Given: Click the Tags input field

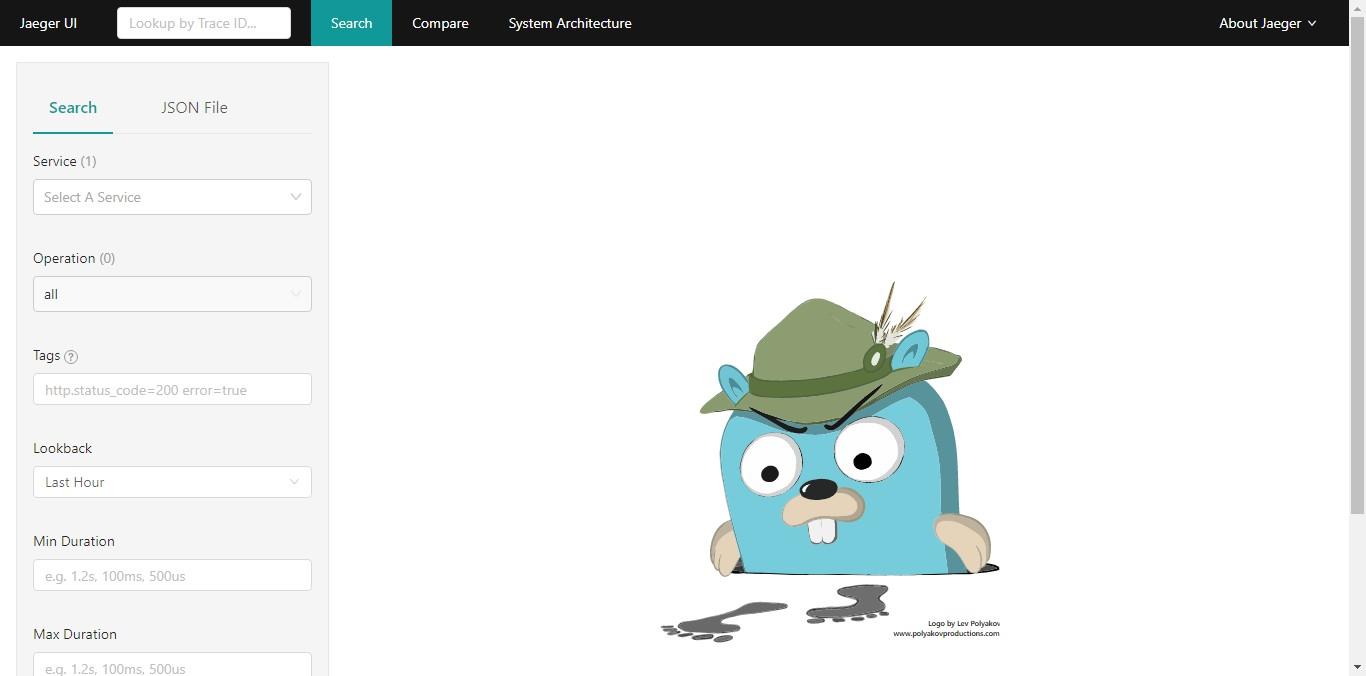Looking at the screenshot, I should (172, 390).
